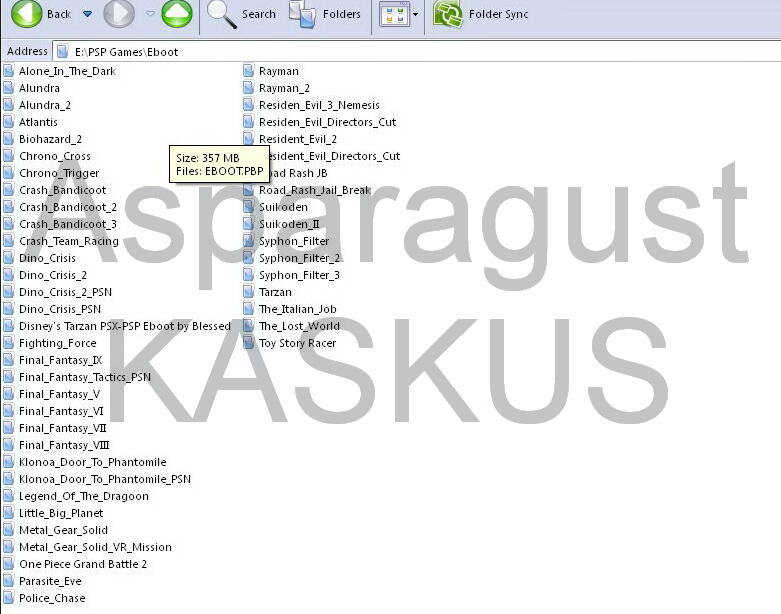Screen dimensions: 781x614
Task: Select the Resident_Evil_2 folder icon
Action: pyautogui.click(x=249, y=139)
